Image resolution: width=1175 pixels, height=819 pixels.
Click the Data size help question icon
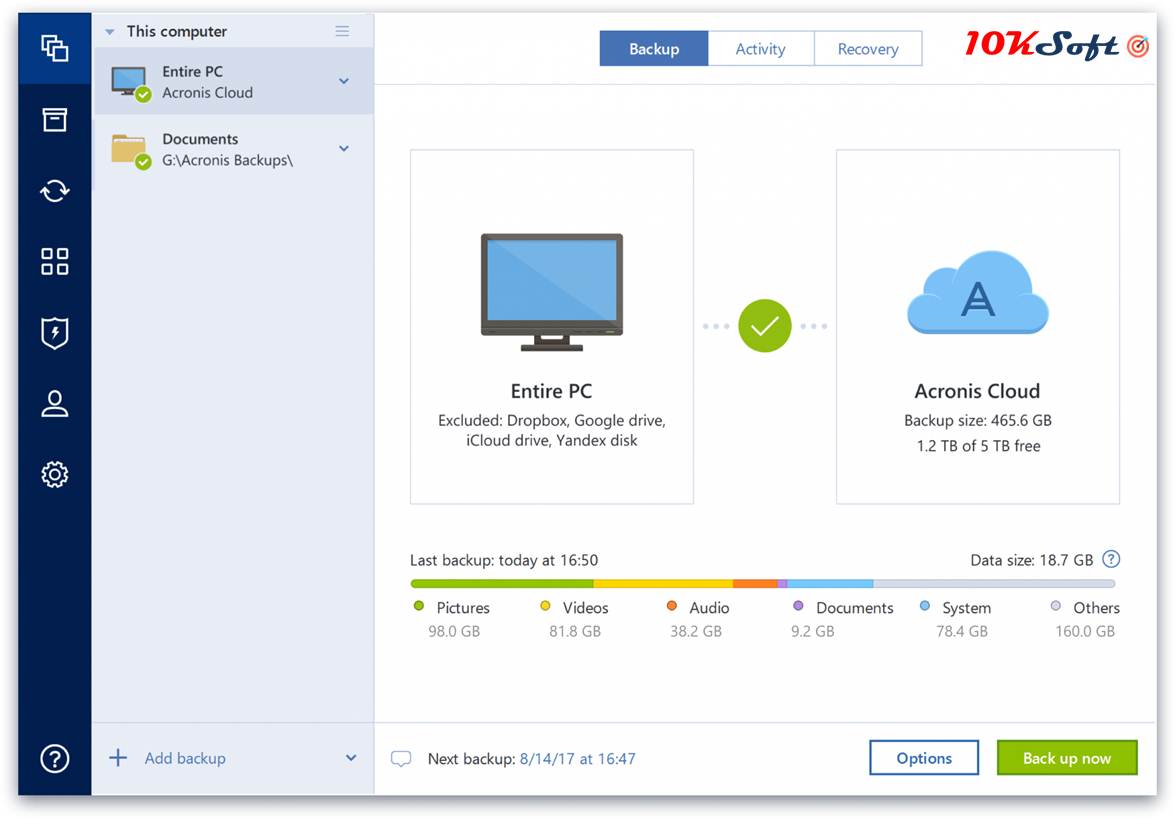pyautogui.click(x=1111, y=559)
